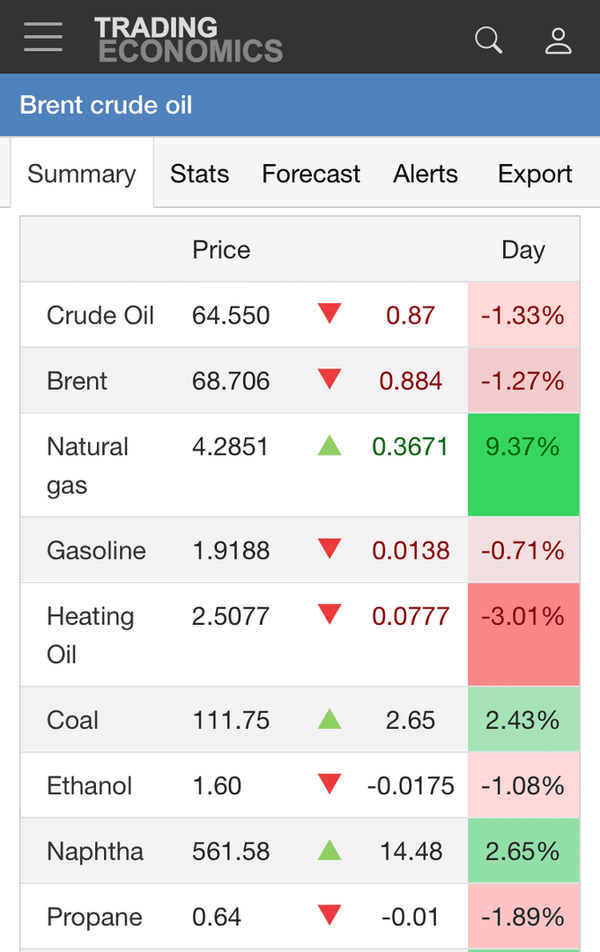Click the search magnifier icon
This screenshot has height=952, width=600.
[x=488, y=40]
